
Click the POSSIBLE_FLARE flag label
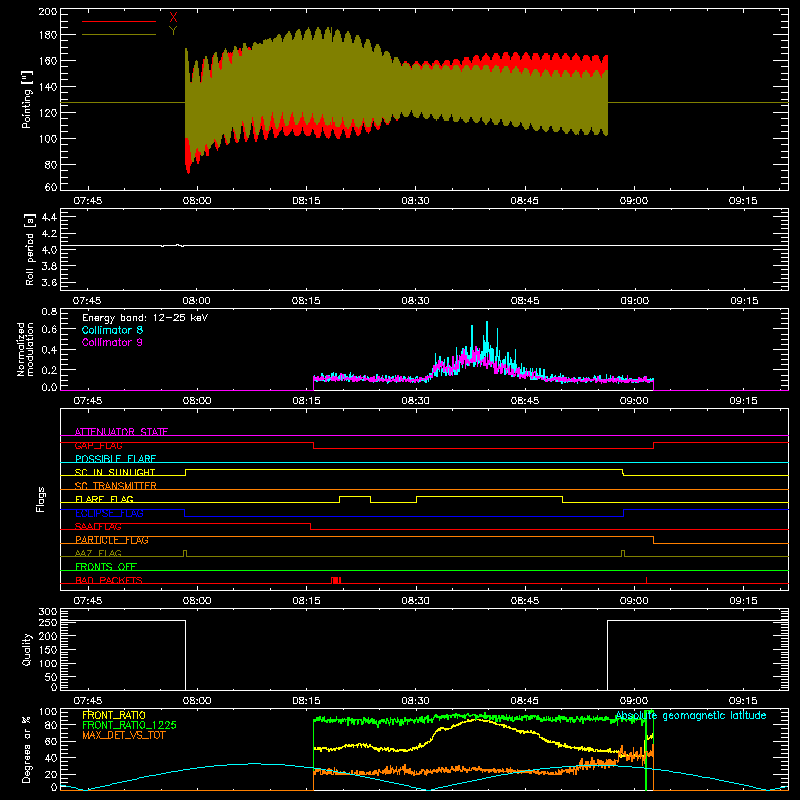[x=115, y=459]
